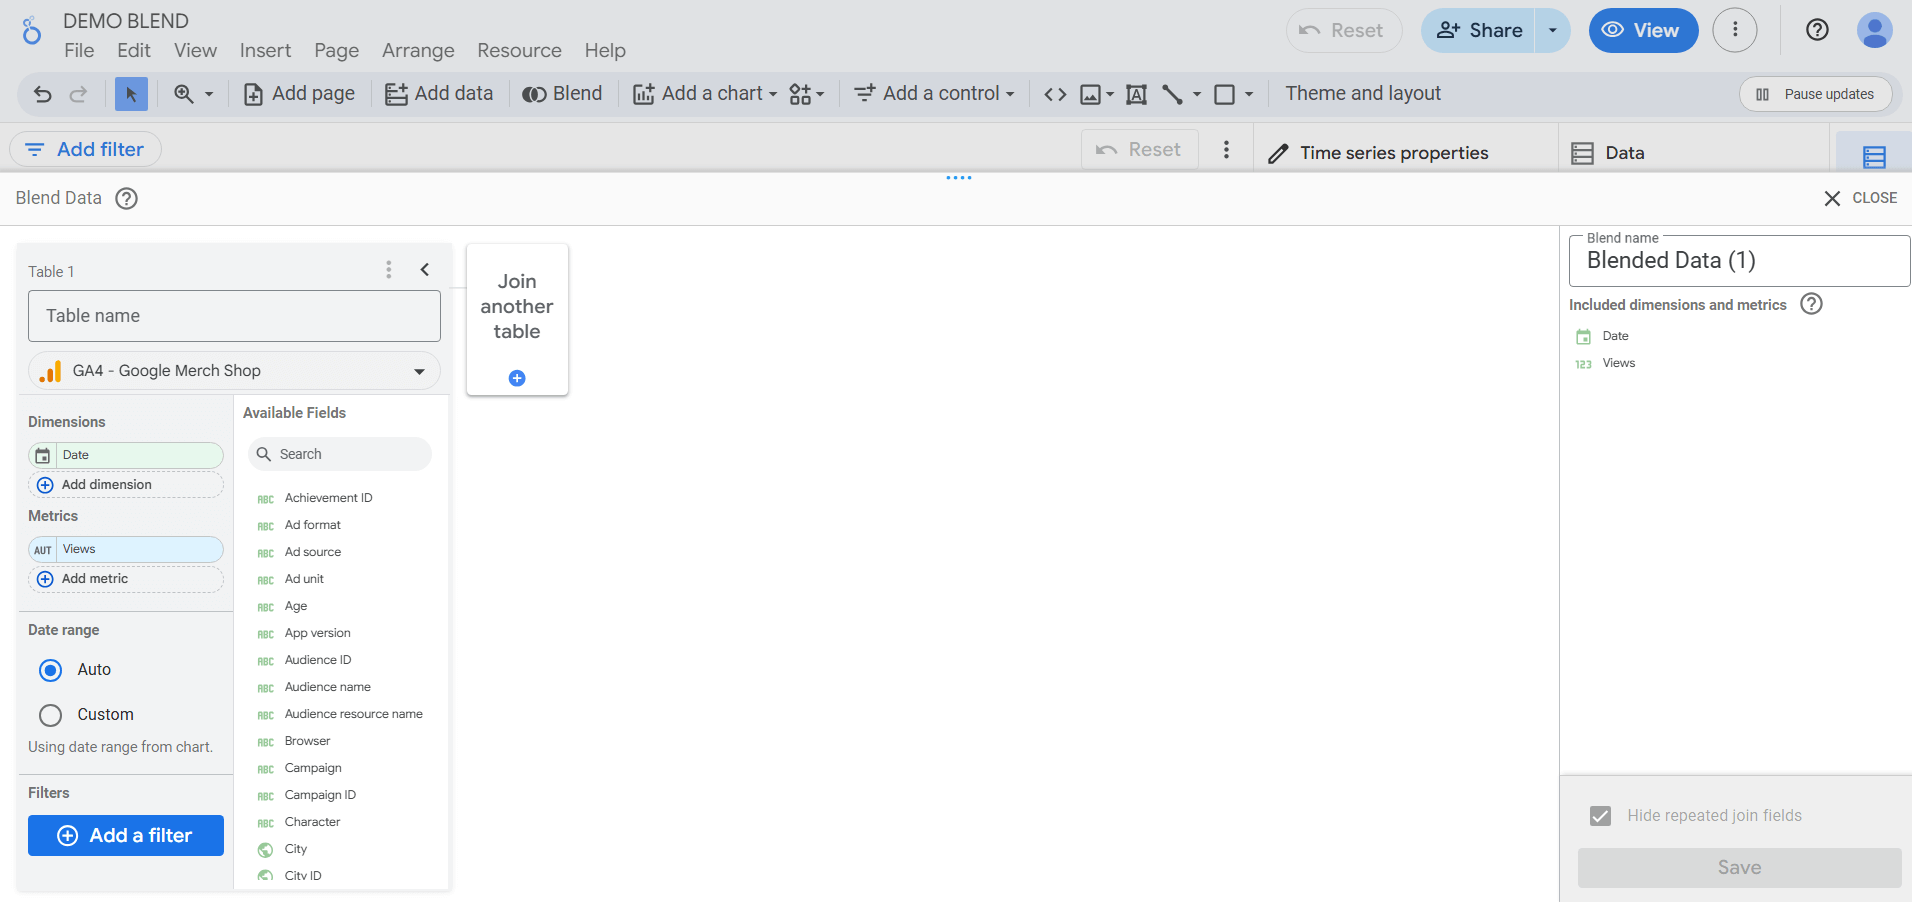Expand the Share button dropdown arrow
The image size is (1912, 902).
[x=1552, y=30]
